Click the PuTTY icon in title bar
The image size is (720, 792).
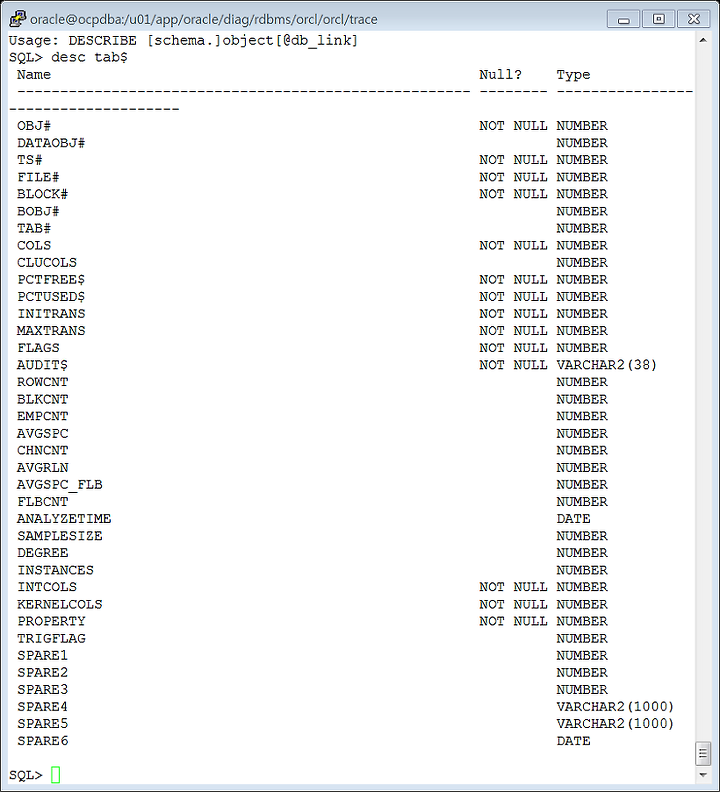pos(18,19)
